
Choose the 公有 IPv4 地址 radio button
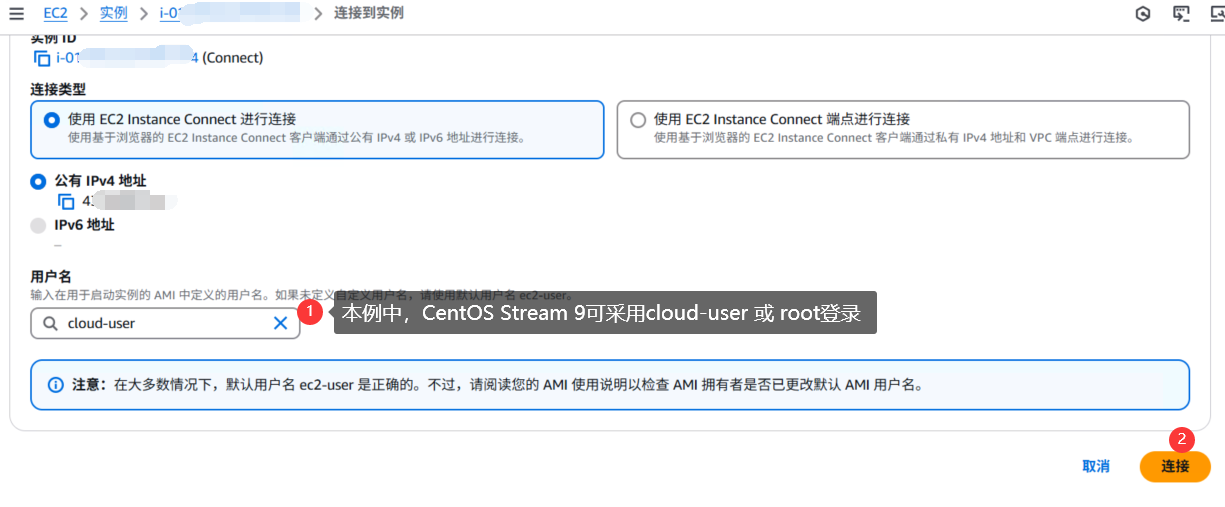38,181
